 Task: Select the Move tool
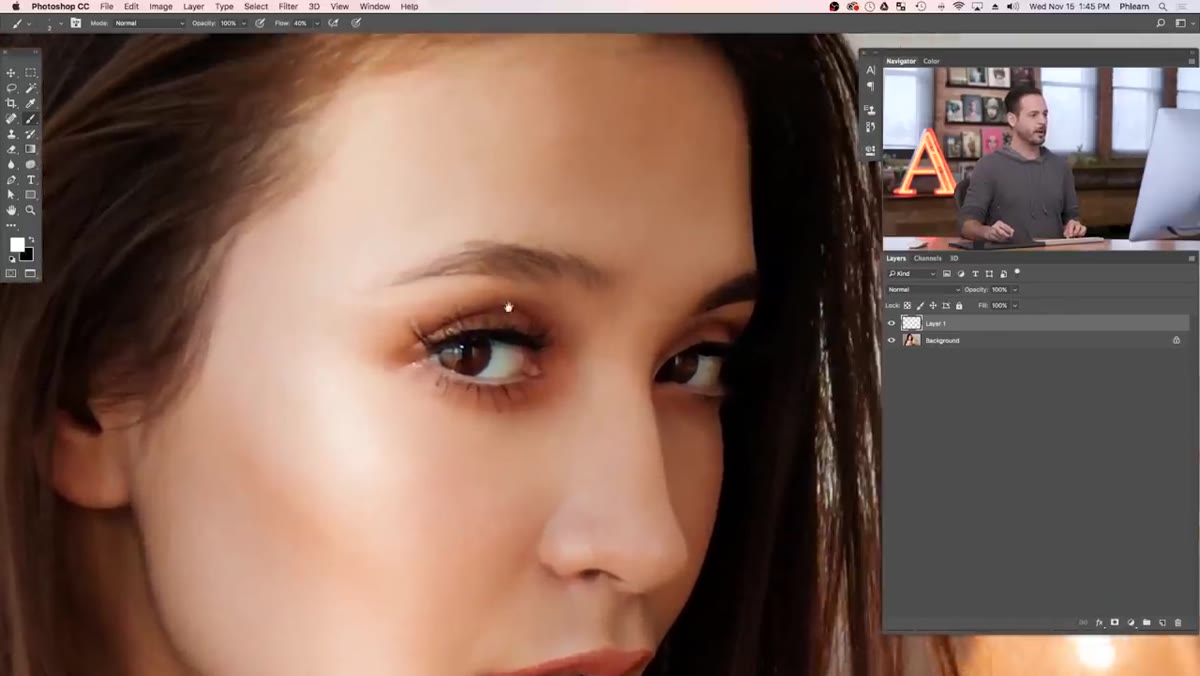tap(11, 73)
